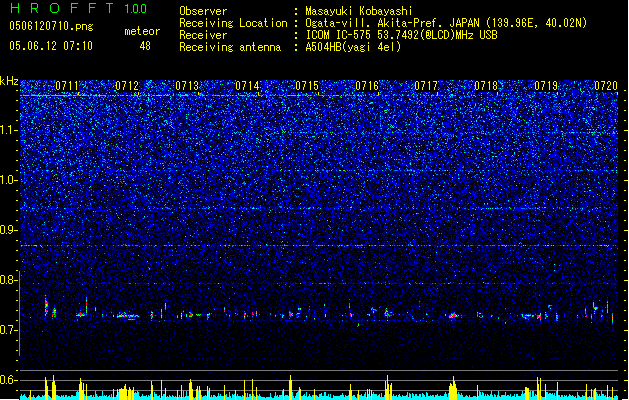Click time marker 0720
Screen dimensions: 629x400
[x=606, y=86]
